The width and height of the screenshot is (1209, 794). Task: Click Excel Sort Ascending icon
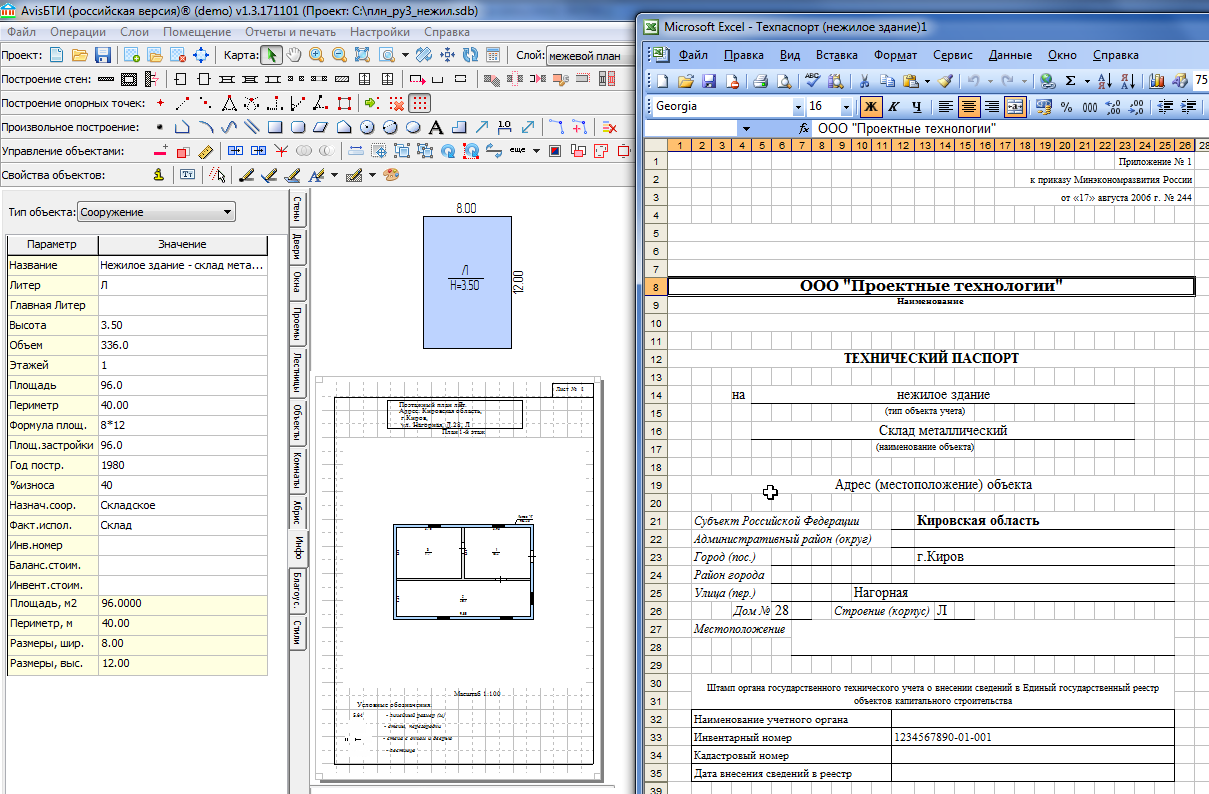point(1104,81)
